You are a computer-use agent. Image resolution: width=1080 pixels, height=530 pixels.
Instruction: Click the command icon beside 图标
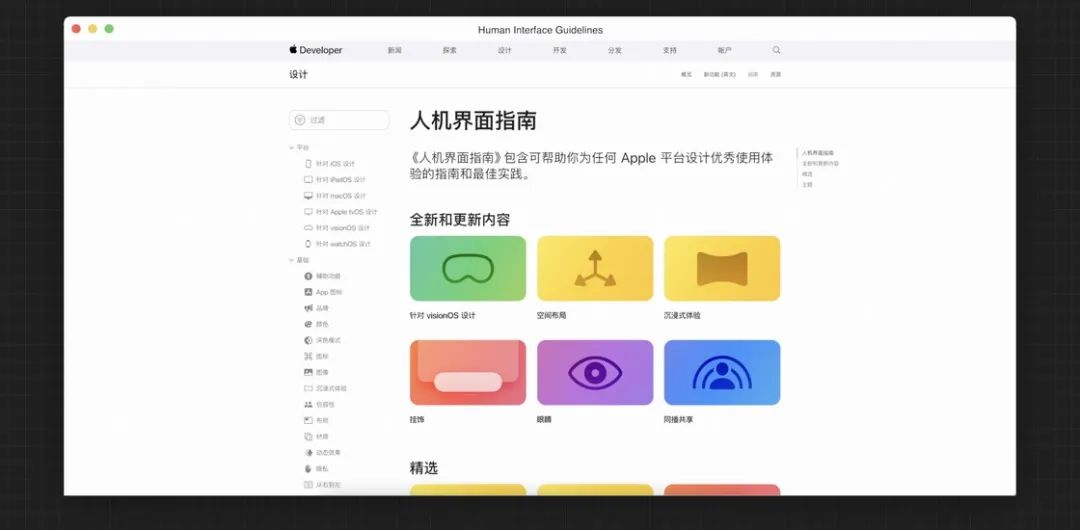(308, 356)
